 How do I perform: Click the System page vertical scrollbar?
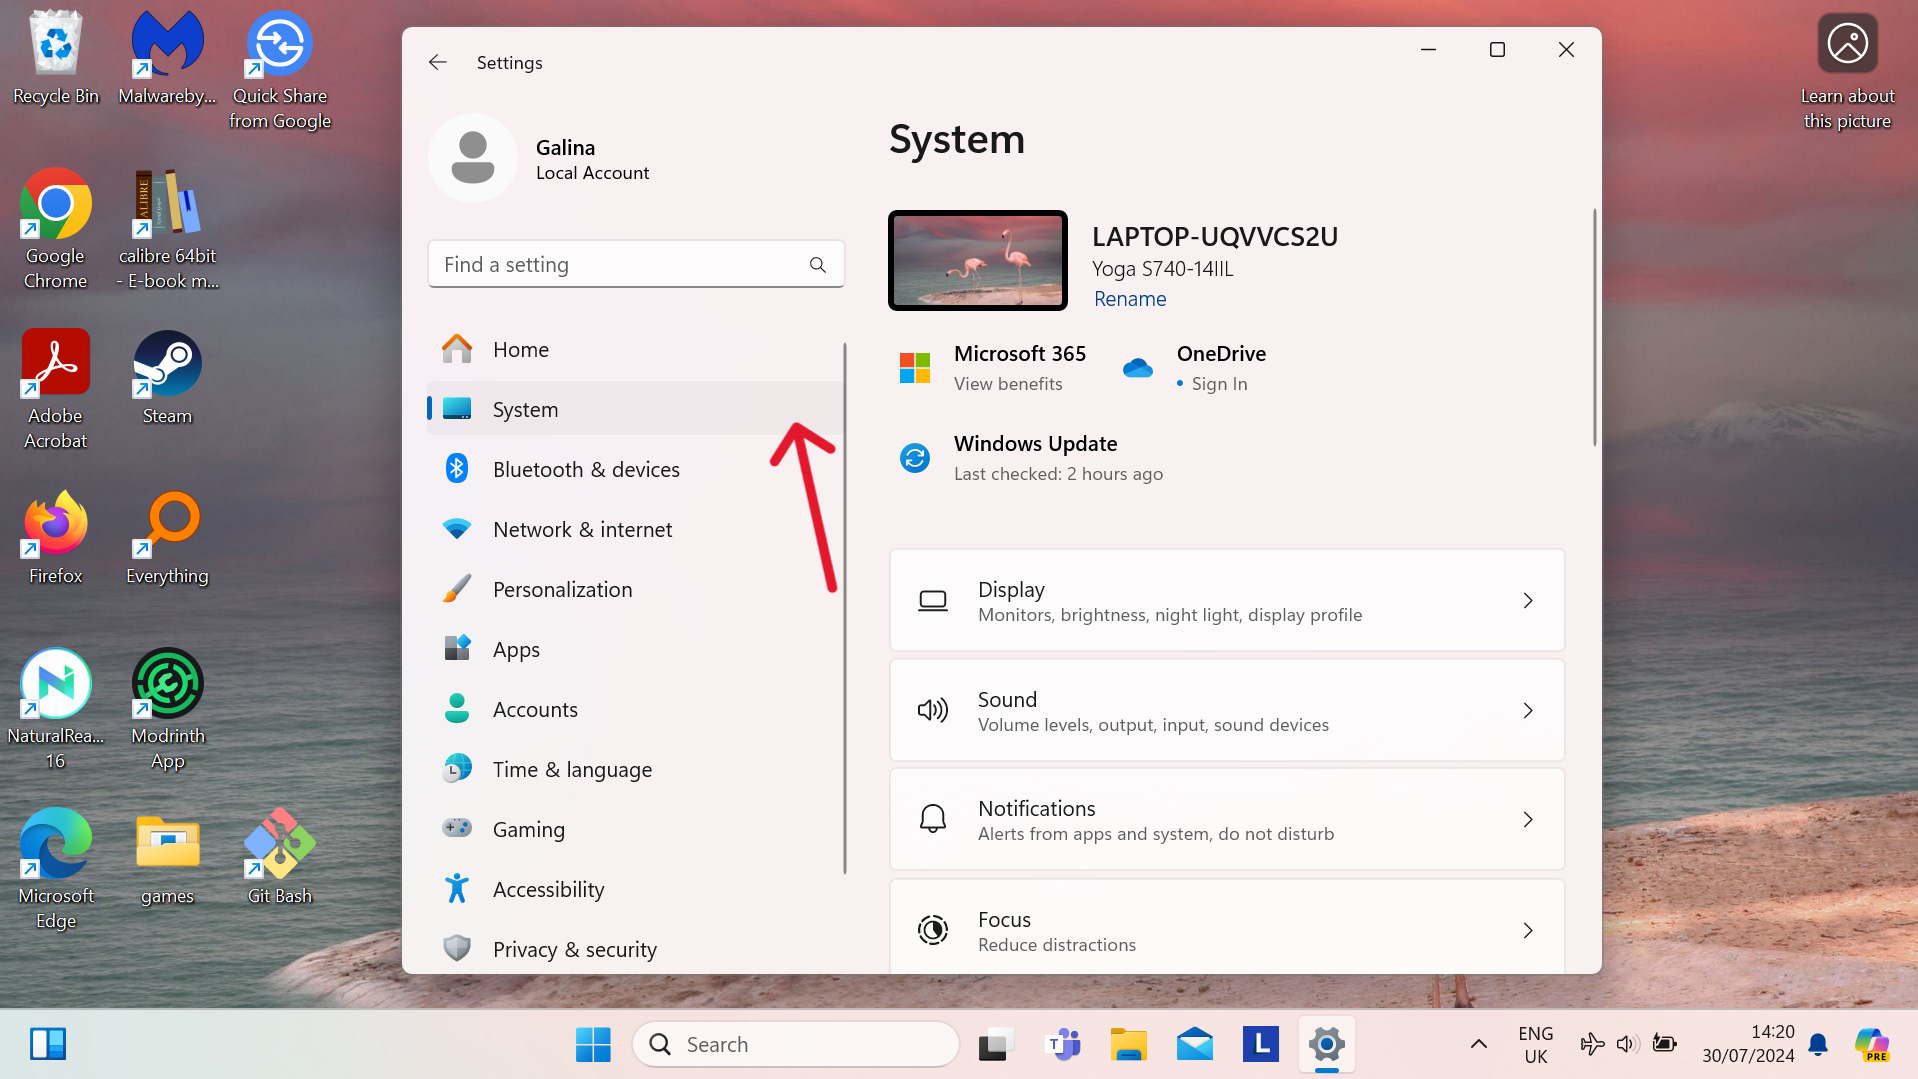click(1594, 328)
